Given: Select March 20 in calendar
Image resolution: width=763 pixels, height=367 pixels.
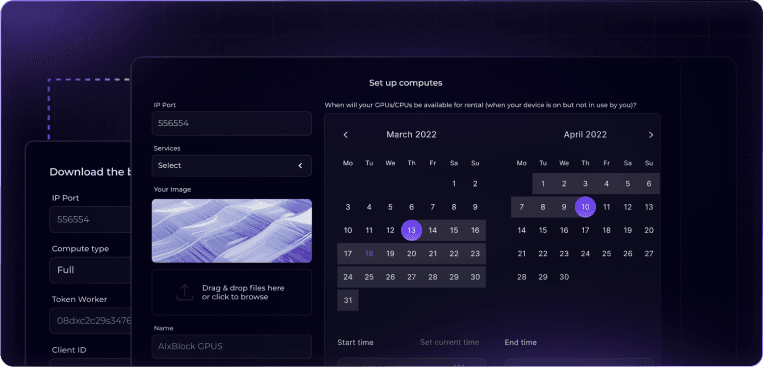Looking at the screenshot, I should click(x=411, y=254).
